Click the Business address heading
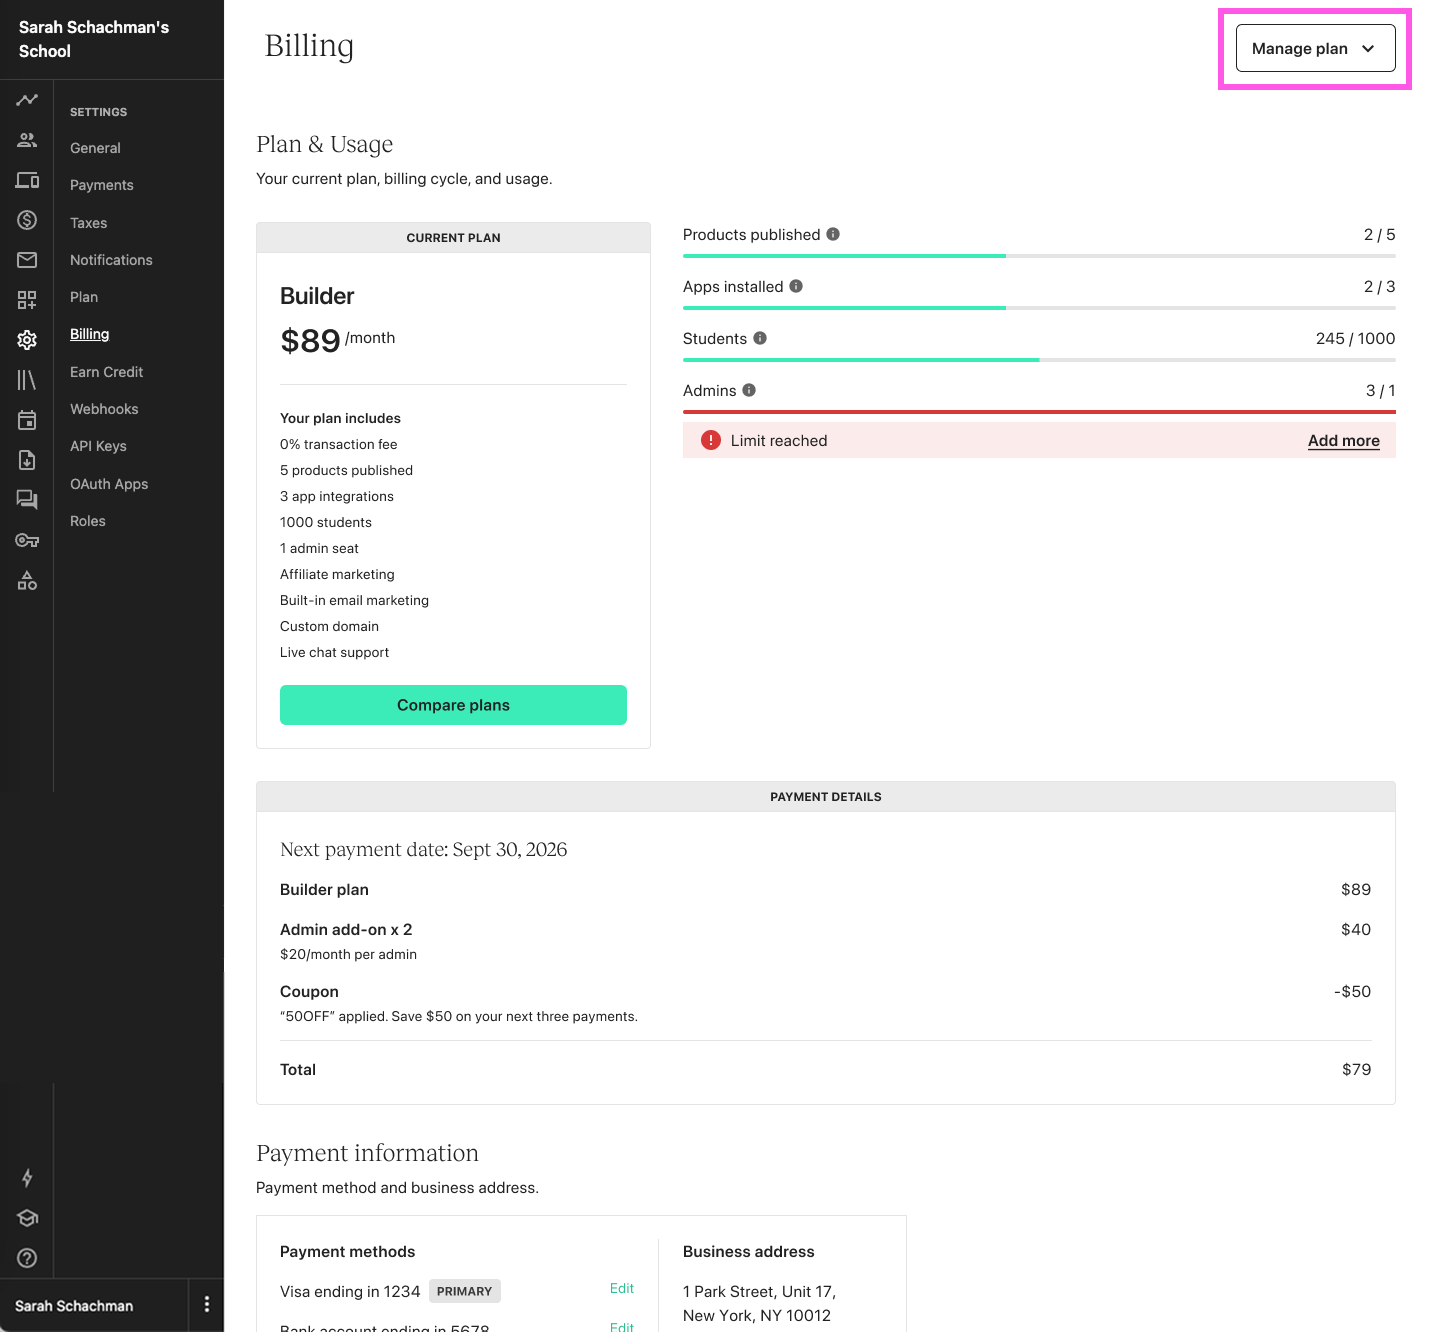This screenshot has width=1440, height=1332. (748, 1252)
